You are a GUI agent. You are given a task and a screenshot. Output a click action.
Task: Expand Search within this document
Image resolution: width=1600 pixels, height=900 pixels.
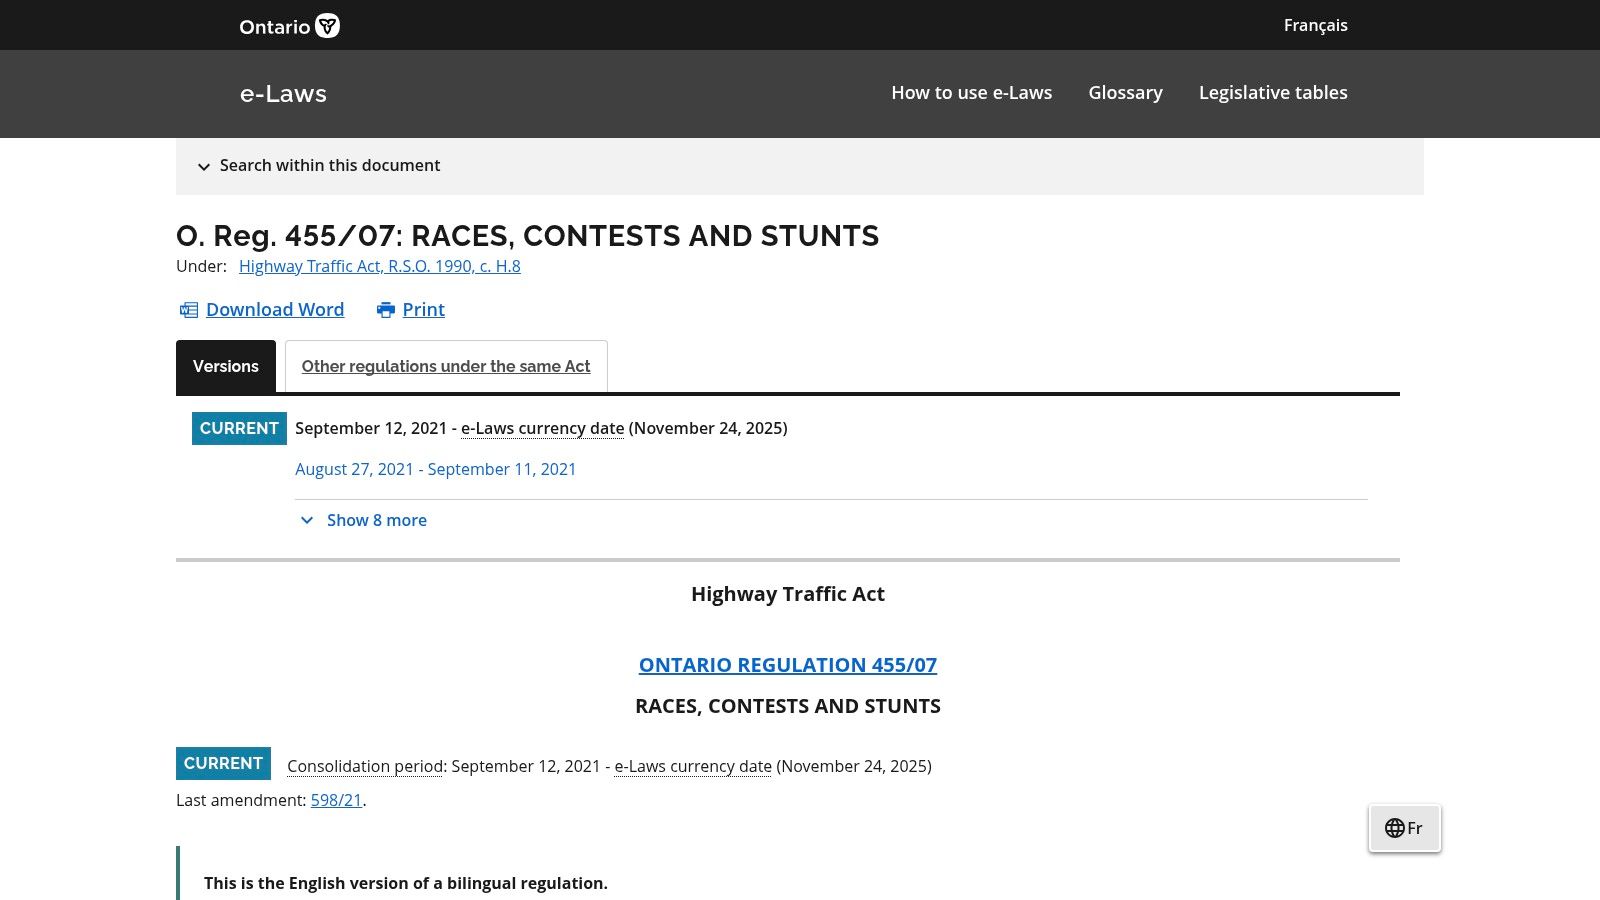click(x=800, y=166)
